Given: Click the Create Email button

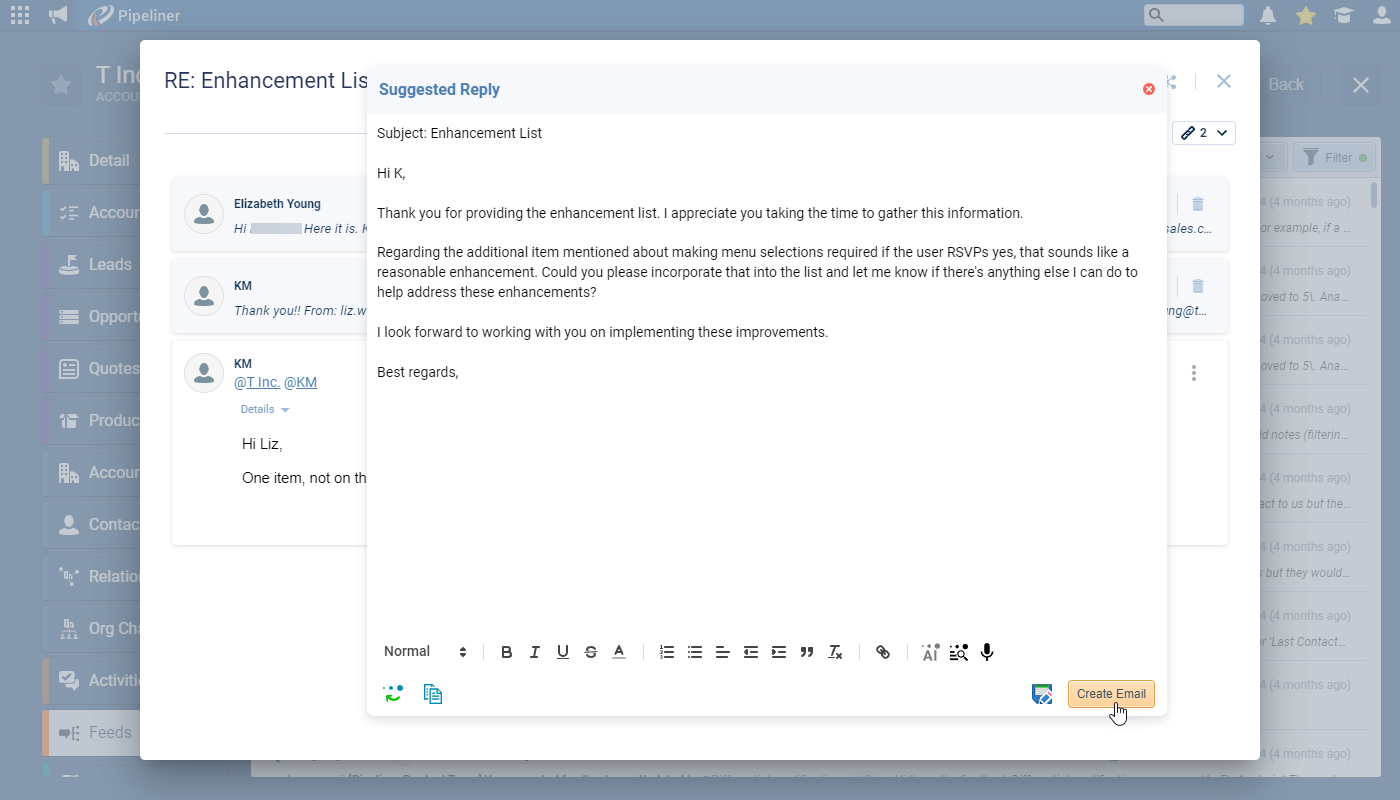Looking at the screenshot, I should tap(1110, 694).
